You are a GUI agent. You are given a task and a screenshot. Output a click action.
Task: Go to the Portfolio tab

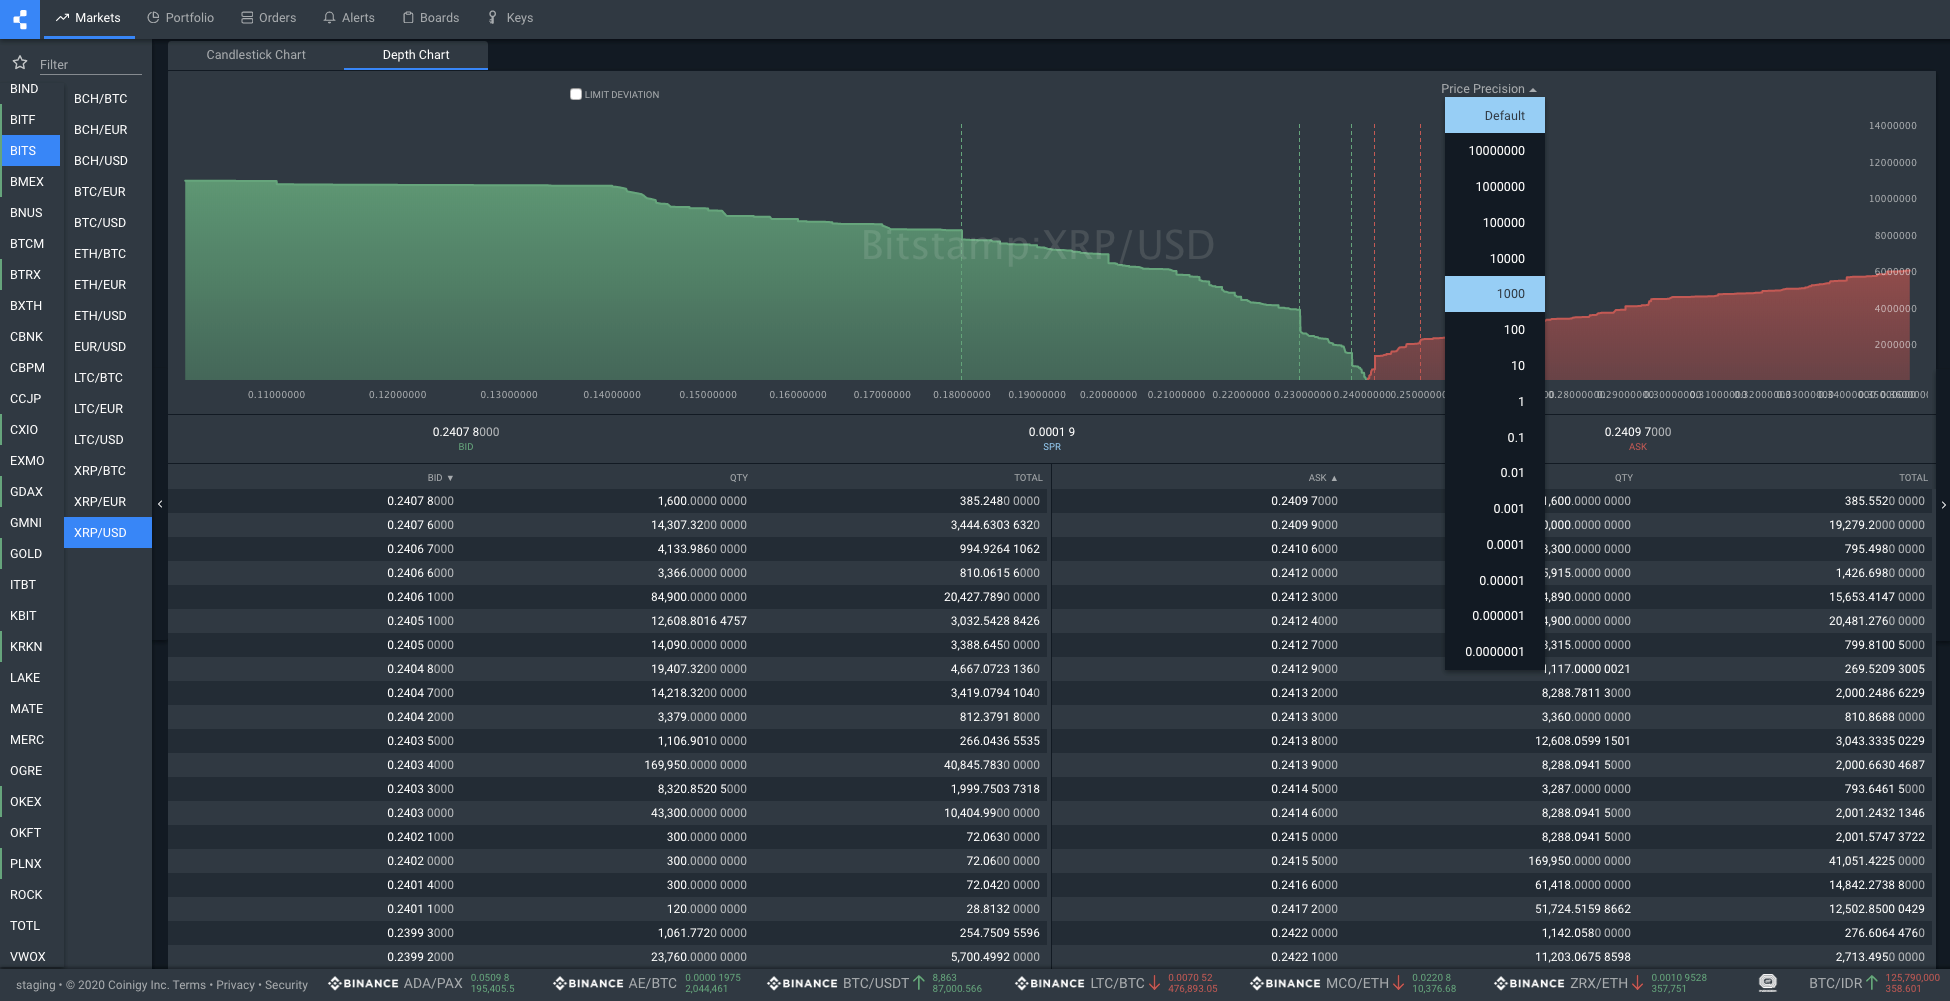coord(181,18)
